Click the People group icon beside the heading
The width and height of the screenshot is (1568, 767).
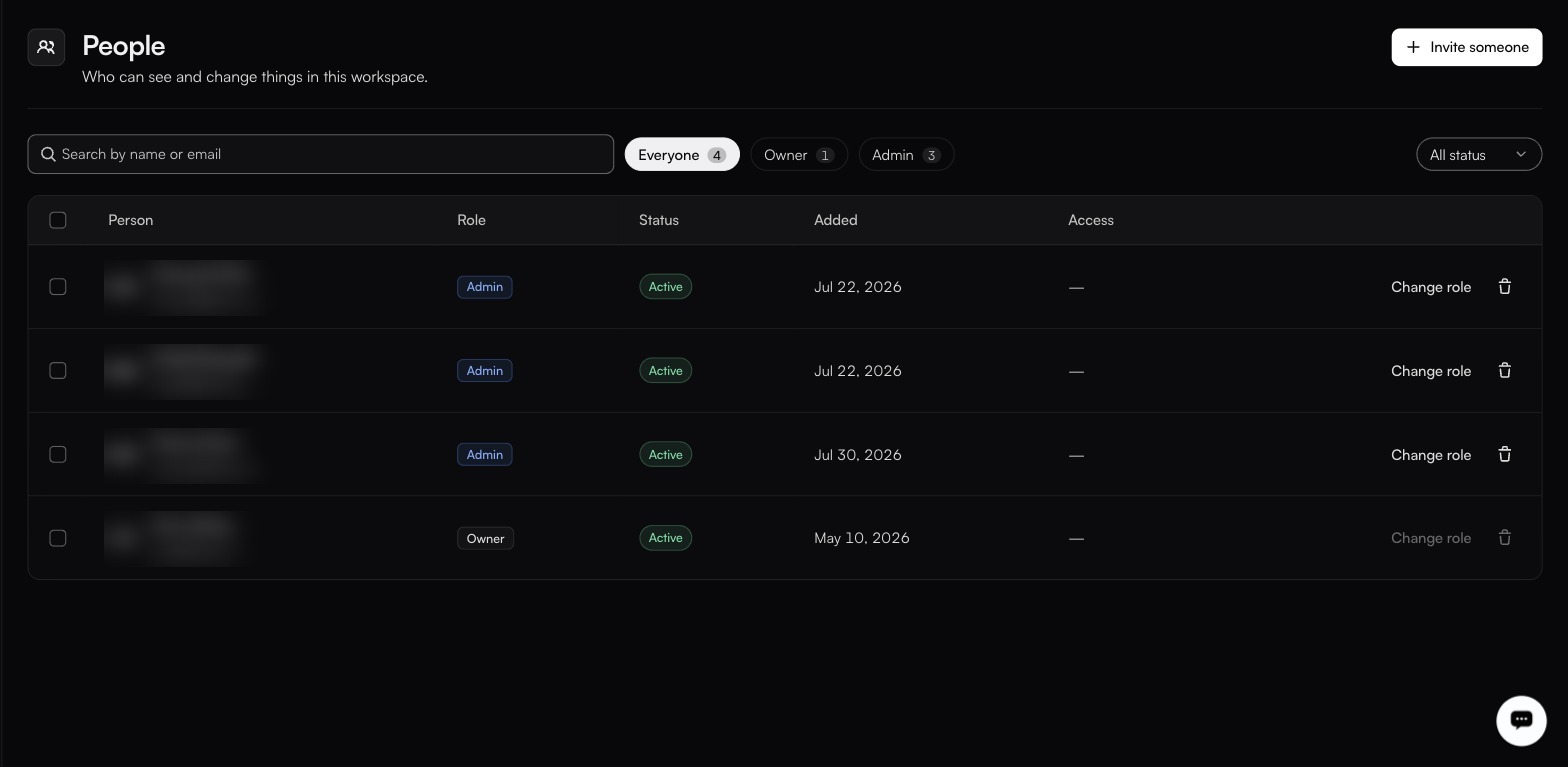[46, 47]
